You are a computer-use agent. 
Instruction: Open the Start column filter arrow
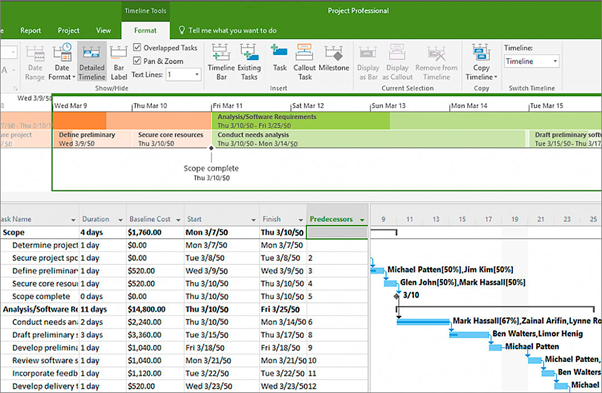[x=253, y=220]
